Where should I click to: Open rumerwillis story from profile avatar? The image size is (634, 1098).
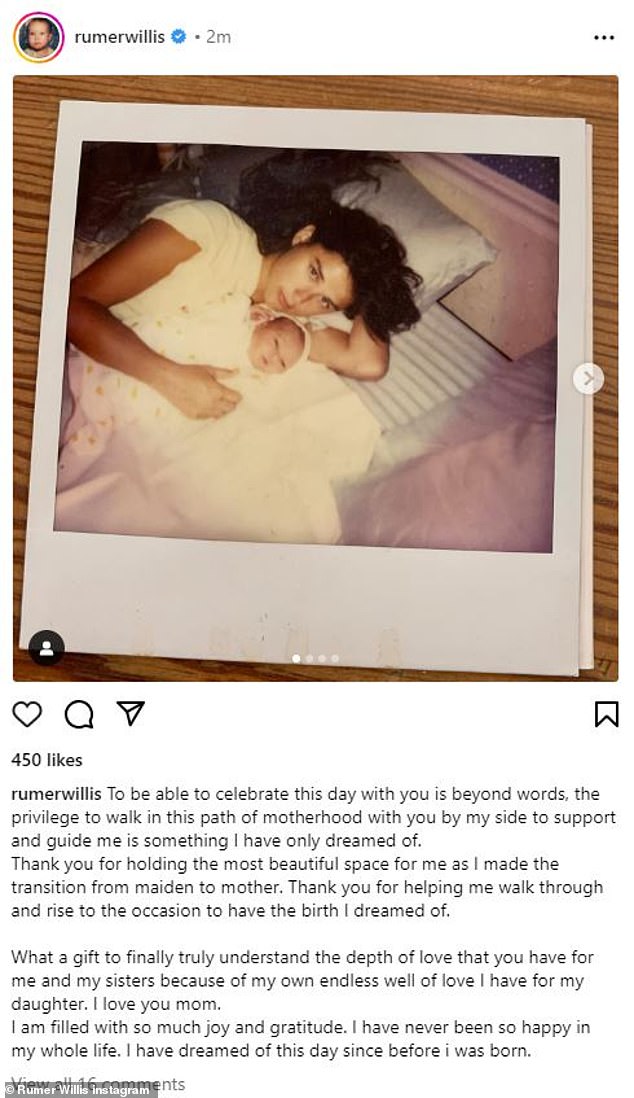(39, 37)
